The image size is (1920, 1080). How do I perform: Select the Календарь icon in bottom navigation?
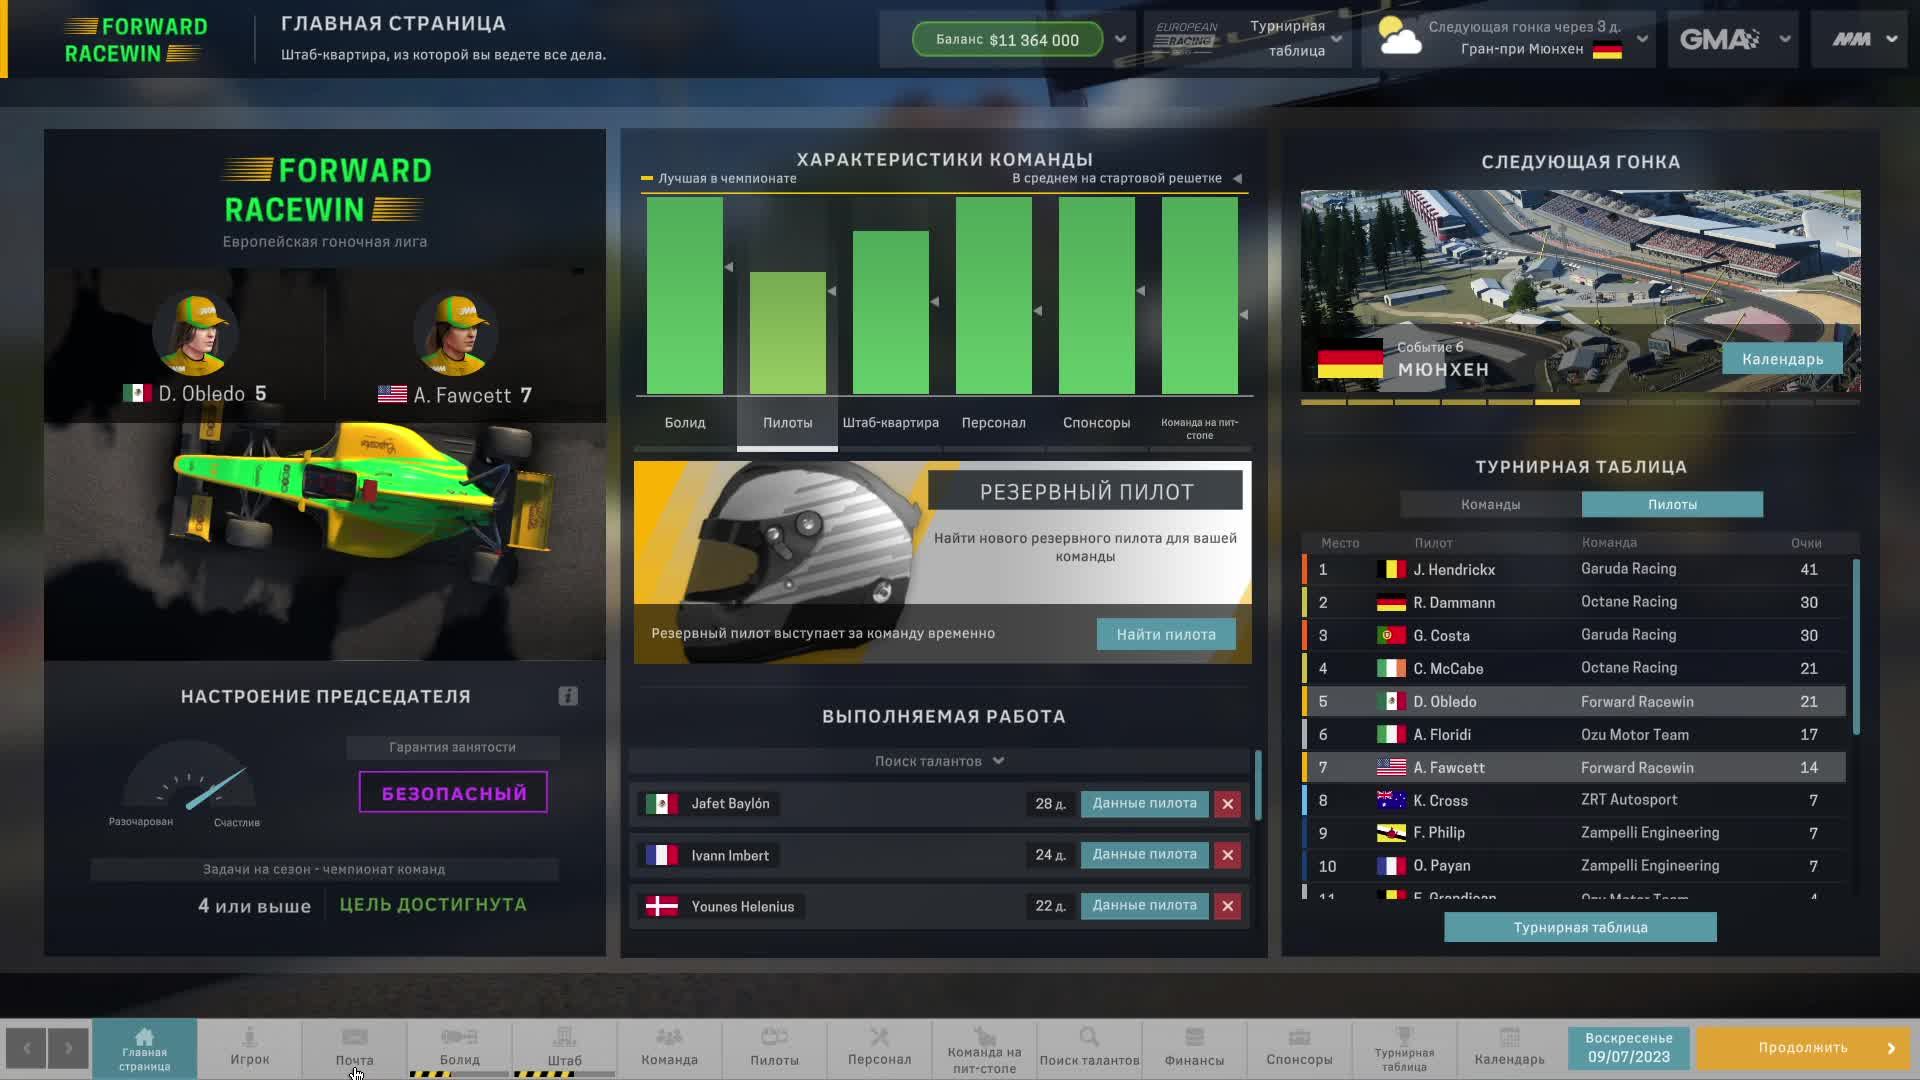click(1508, 1048)
